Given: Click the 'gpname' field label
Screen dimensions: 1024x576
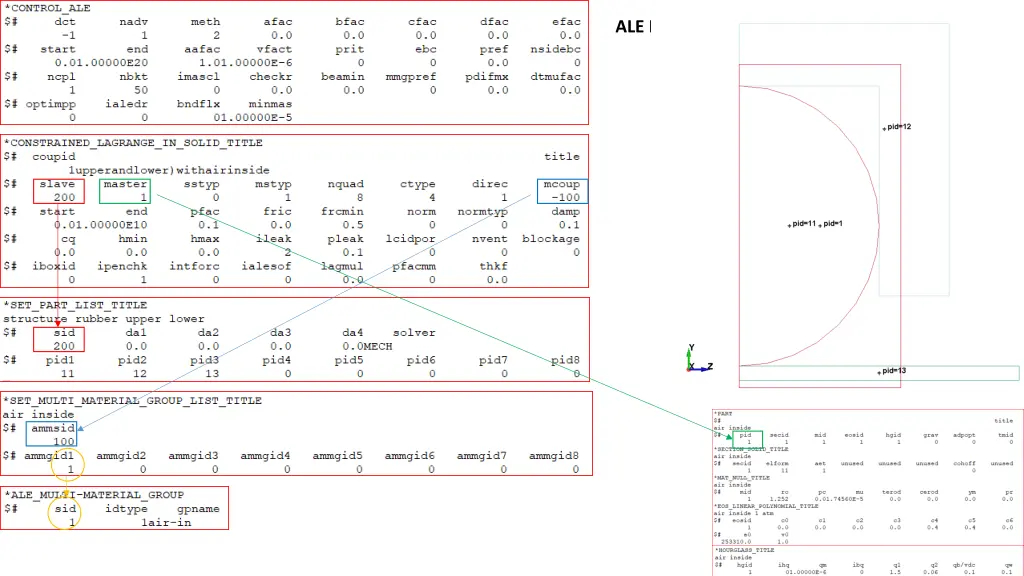Looking at the screenshot, I should tap(198, 508).
